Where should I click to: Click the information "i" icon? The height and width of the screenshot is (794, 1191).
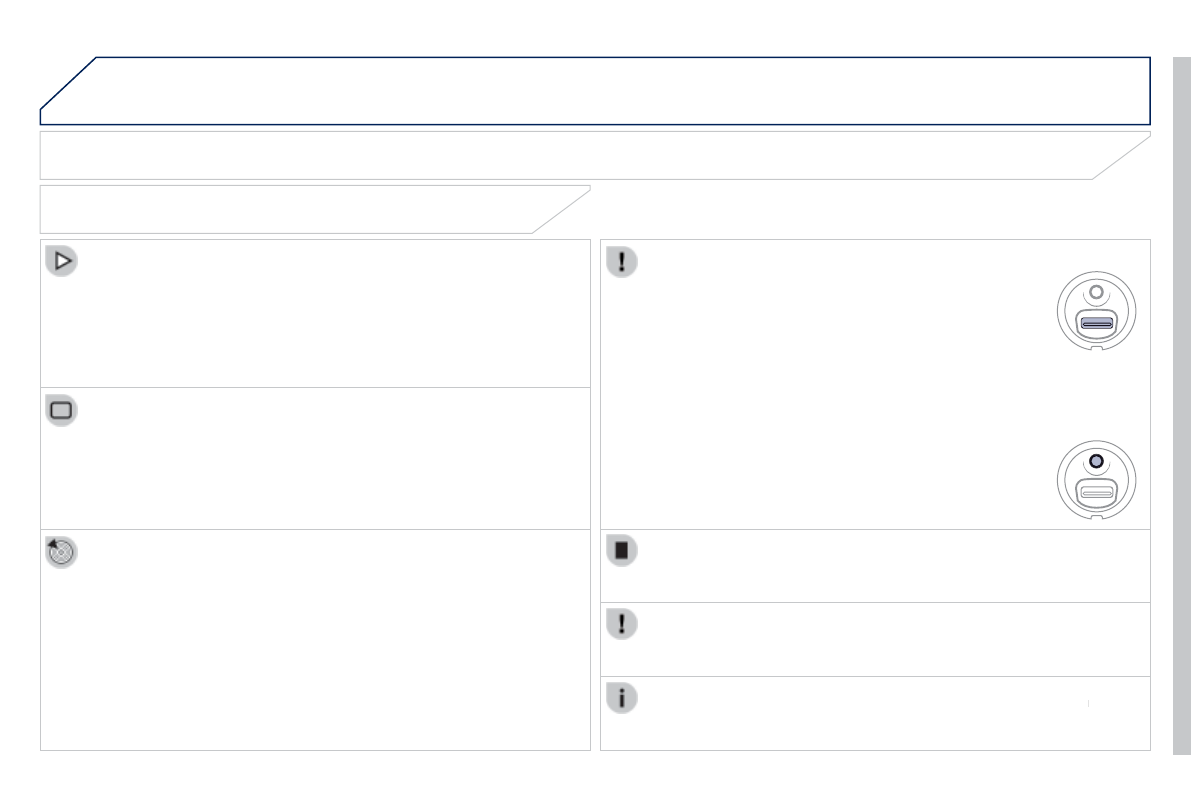[622, 698]
